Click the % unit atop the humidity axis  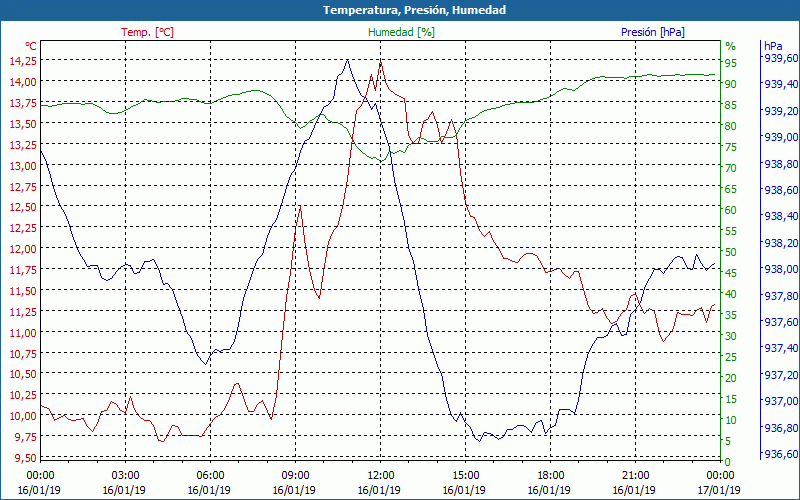pyautogui.click(x=731, y=46)
